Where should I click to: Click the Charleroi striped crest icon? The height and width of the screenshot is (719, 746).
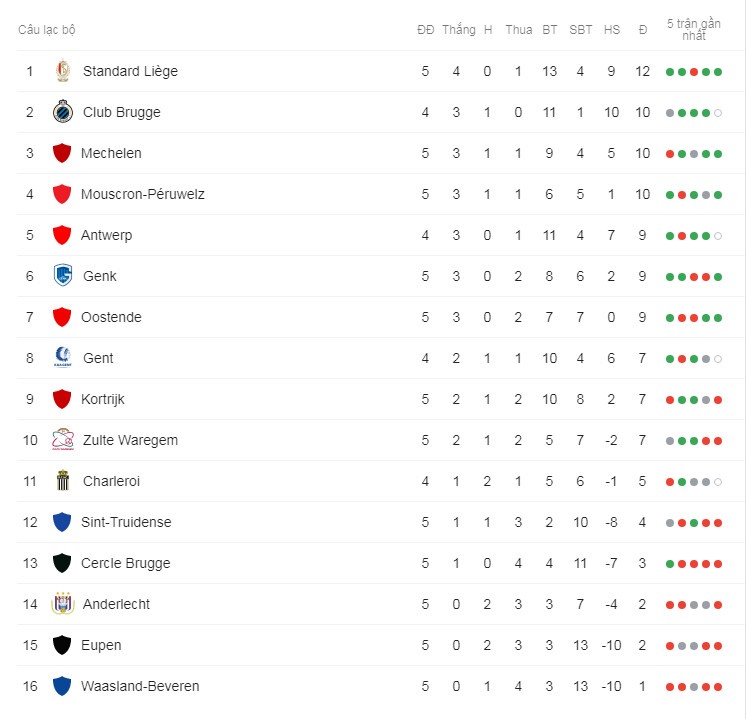pyautogui.click(x=62, y=481)
